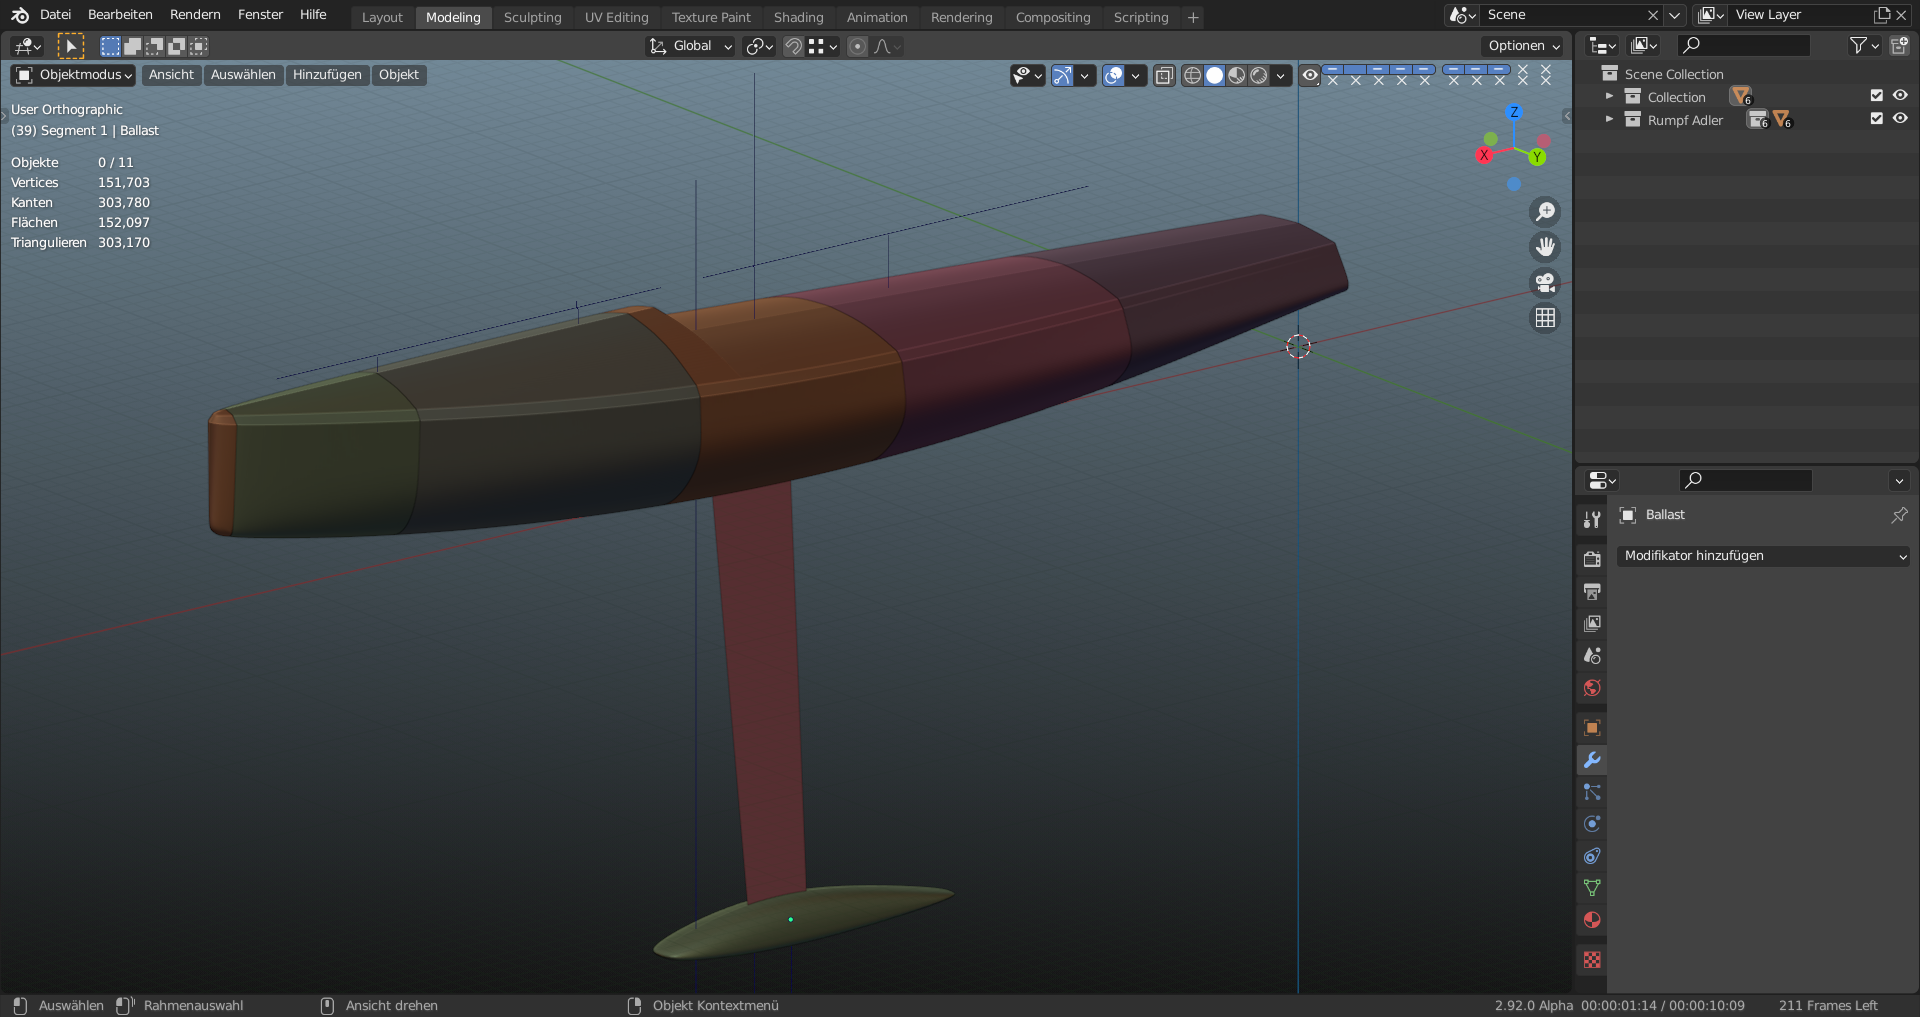
Task: Toggle X-ray display in viewport header
Action: [1164, 76]
